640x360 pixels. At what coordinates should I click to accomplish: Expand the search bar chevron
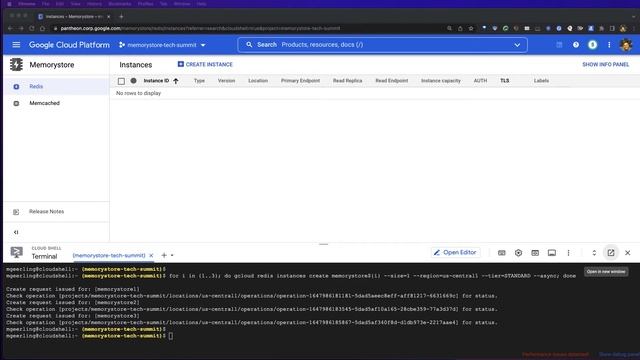pos(517,45)
